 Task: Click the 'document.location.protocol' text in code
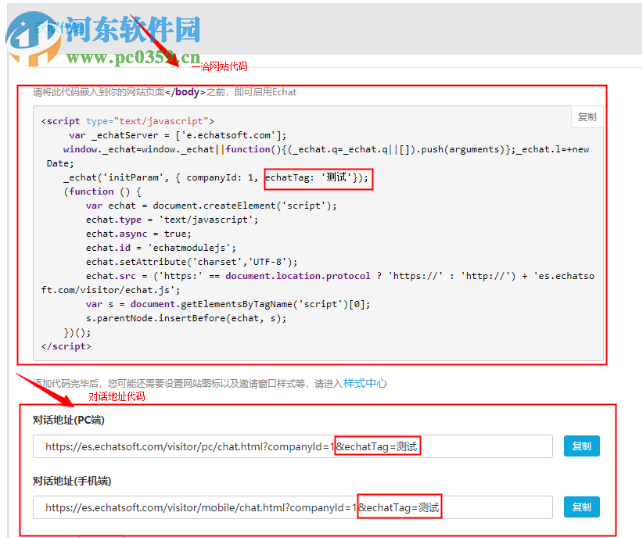298,276
